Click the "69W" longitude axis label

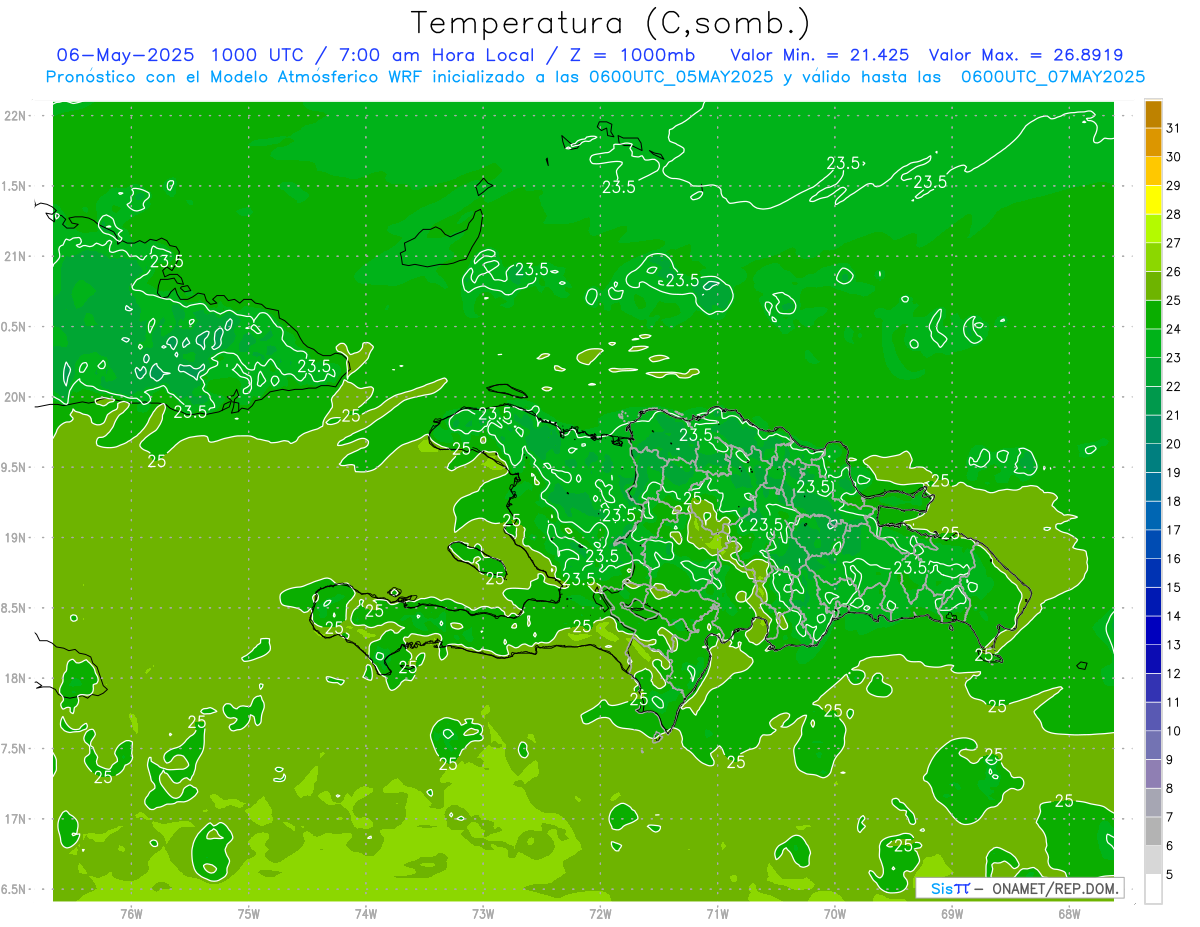[x=952, y=913]
